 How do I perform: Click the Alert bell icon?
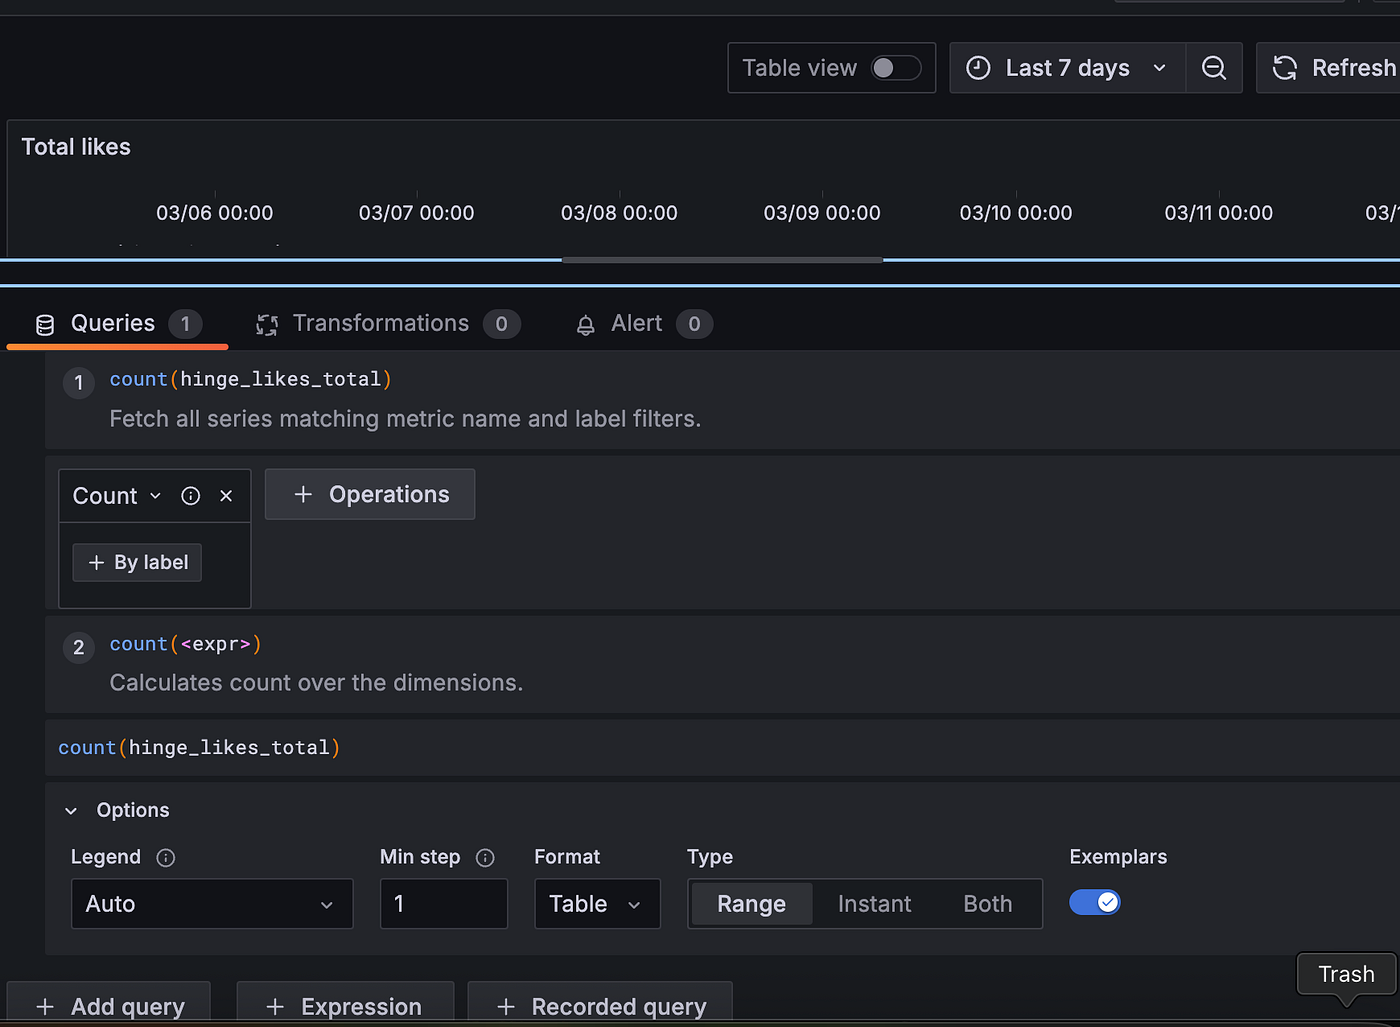586,324
